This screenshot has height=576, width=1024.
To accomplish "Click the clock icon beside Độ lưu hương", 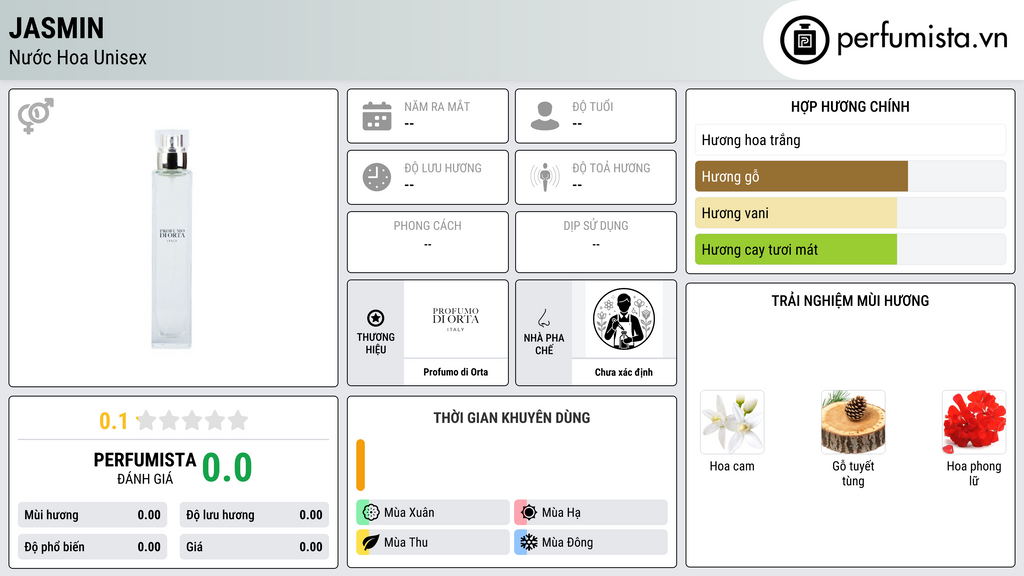I will [377, 177].
